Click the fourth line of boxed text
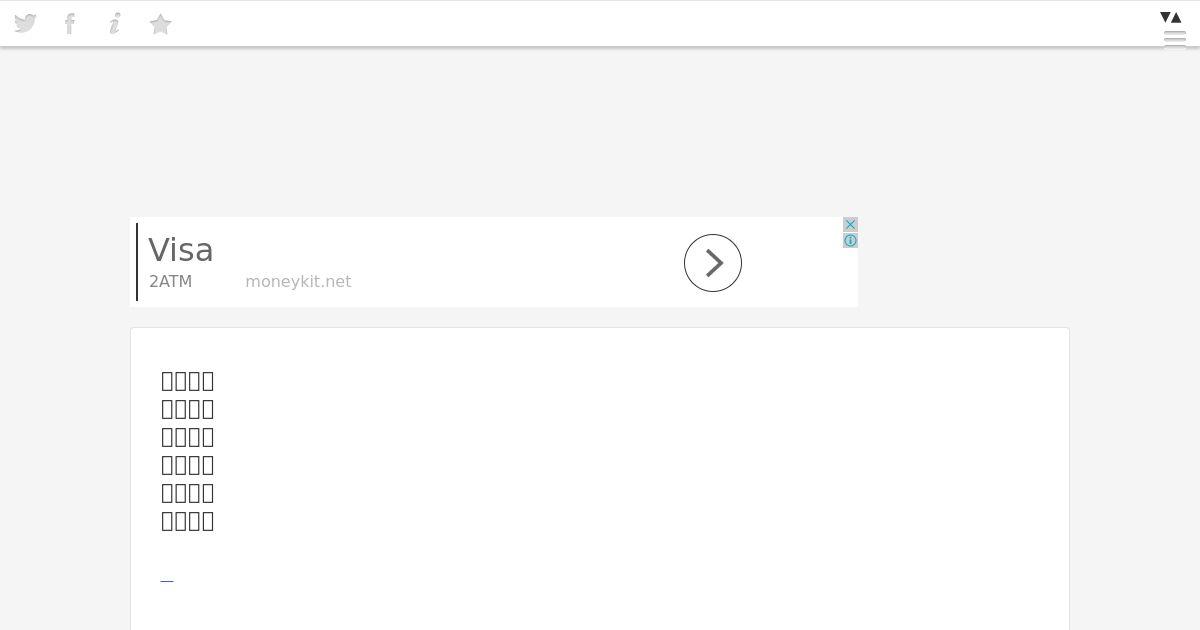This screenshot has width=1200, height=630. pos(188,465)
